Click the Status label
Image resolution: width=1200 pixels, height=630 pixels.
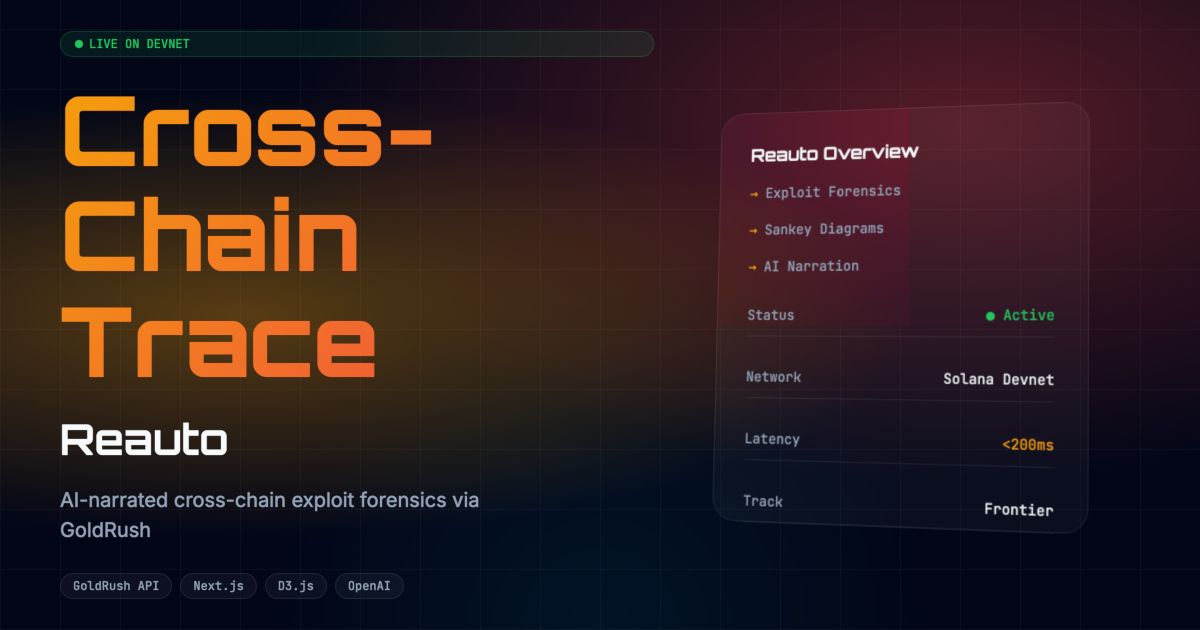point(771,315)
